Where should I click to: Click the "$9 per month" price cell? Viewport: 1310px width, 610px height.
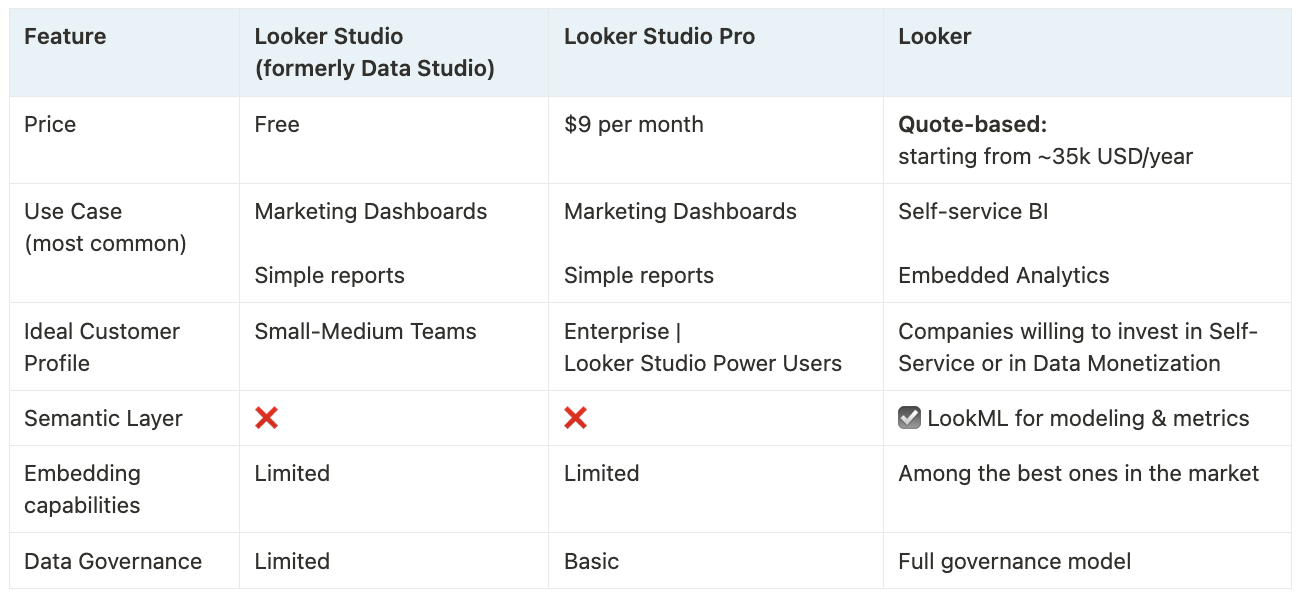[633, 125]
